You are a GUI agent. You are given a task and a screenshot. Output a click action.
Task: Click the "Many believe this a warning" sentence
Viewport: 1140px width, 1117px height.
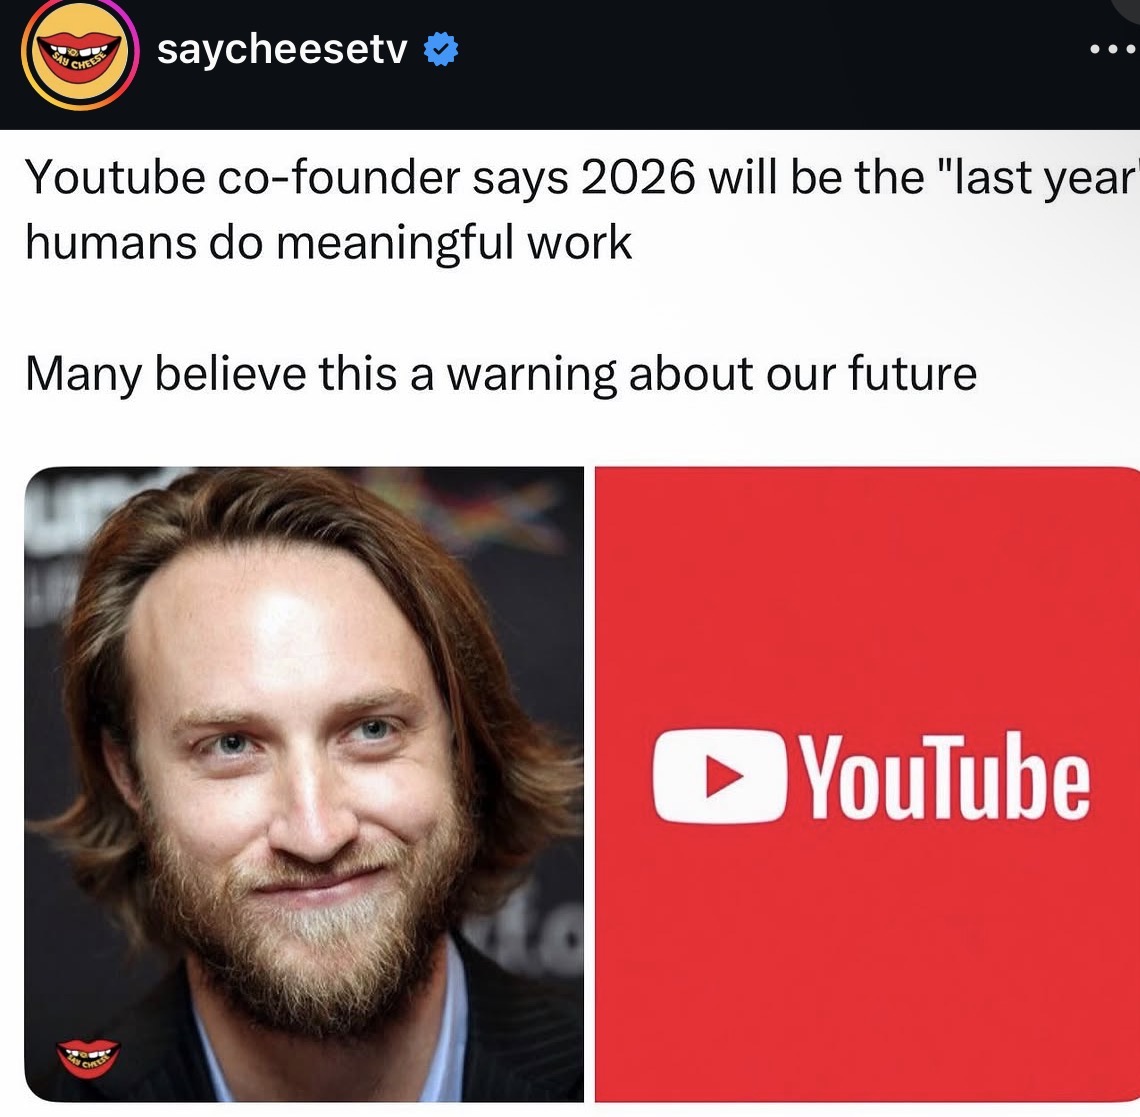coord(500,375)
